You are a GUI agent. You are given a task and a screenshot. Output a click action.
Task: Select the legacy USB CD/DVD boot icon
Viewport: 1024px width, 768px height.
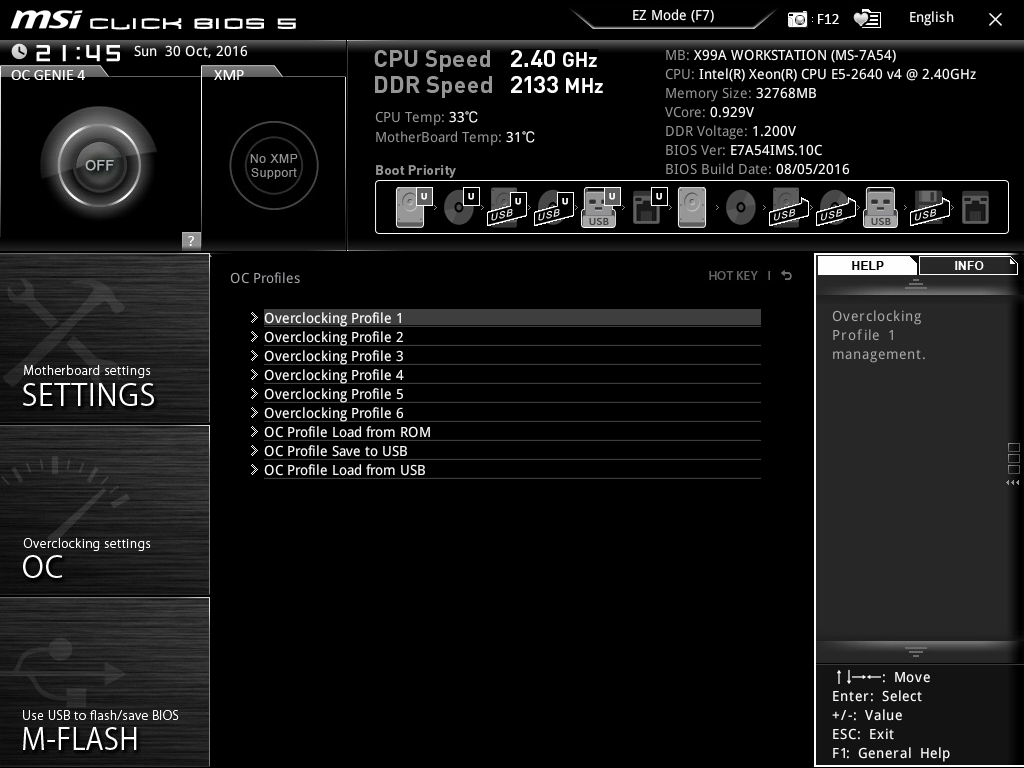(x=836, y=207)
